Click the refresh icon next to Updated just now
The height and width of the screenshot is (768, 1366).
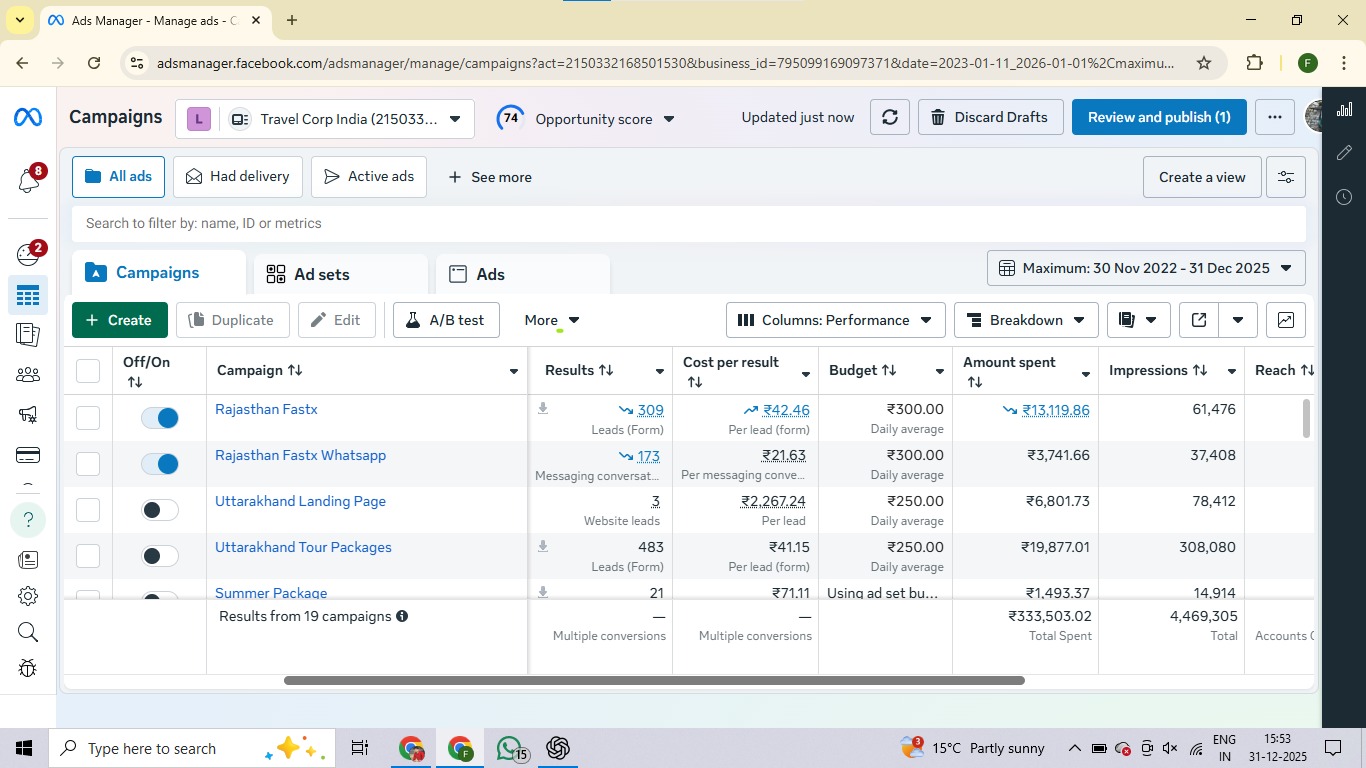[x=889, y=117]
